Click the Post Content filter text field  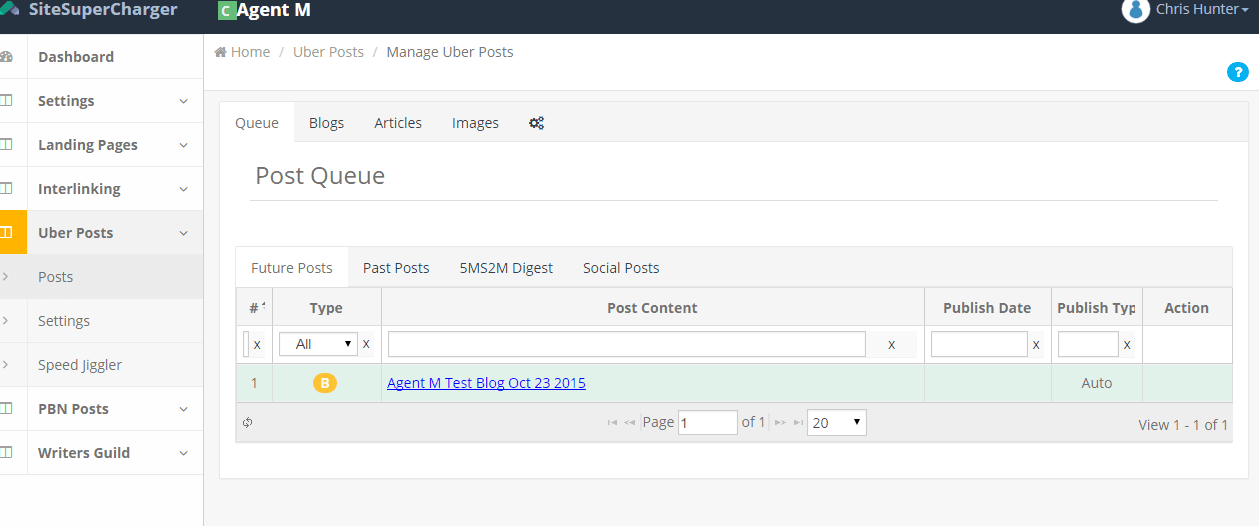tap(626, 344)
